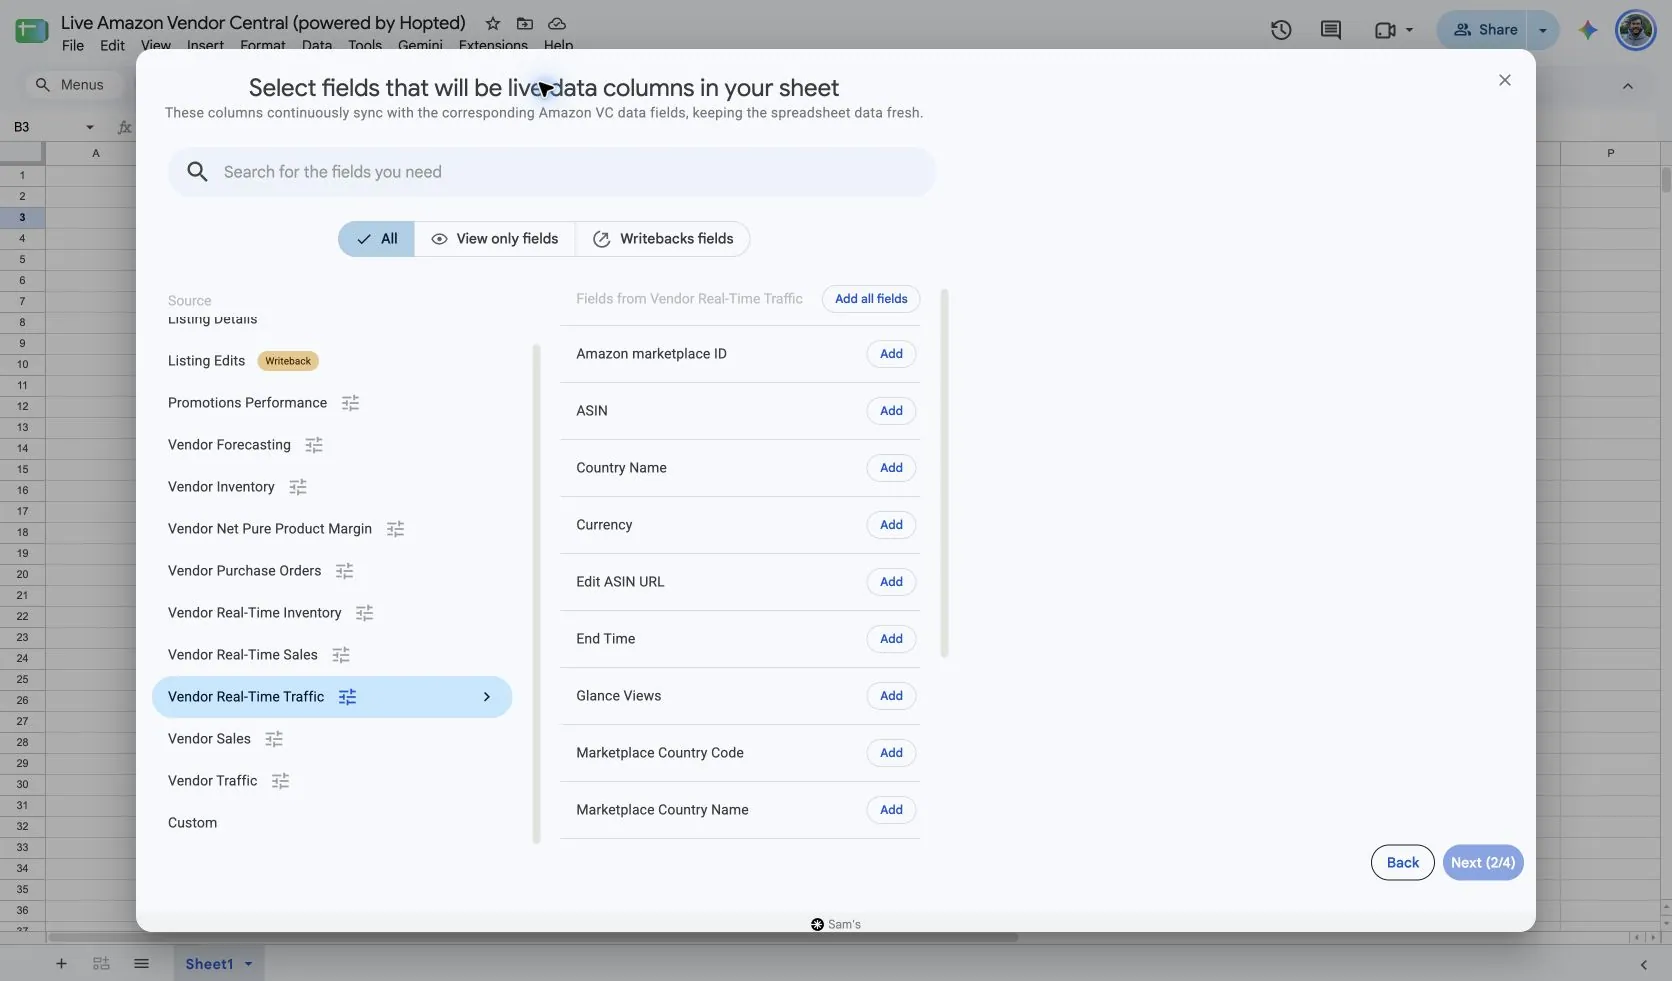The width and height of the screenshot is (1672, 981).
Task: Star the spreadsheet document
Action: pyautogui.click(x=493, y=23)
